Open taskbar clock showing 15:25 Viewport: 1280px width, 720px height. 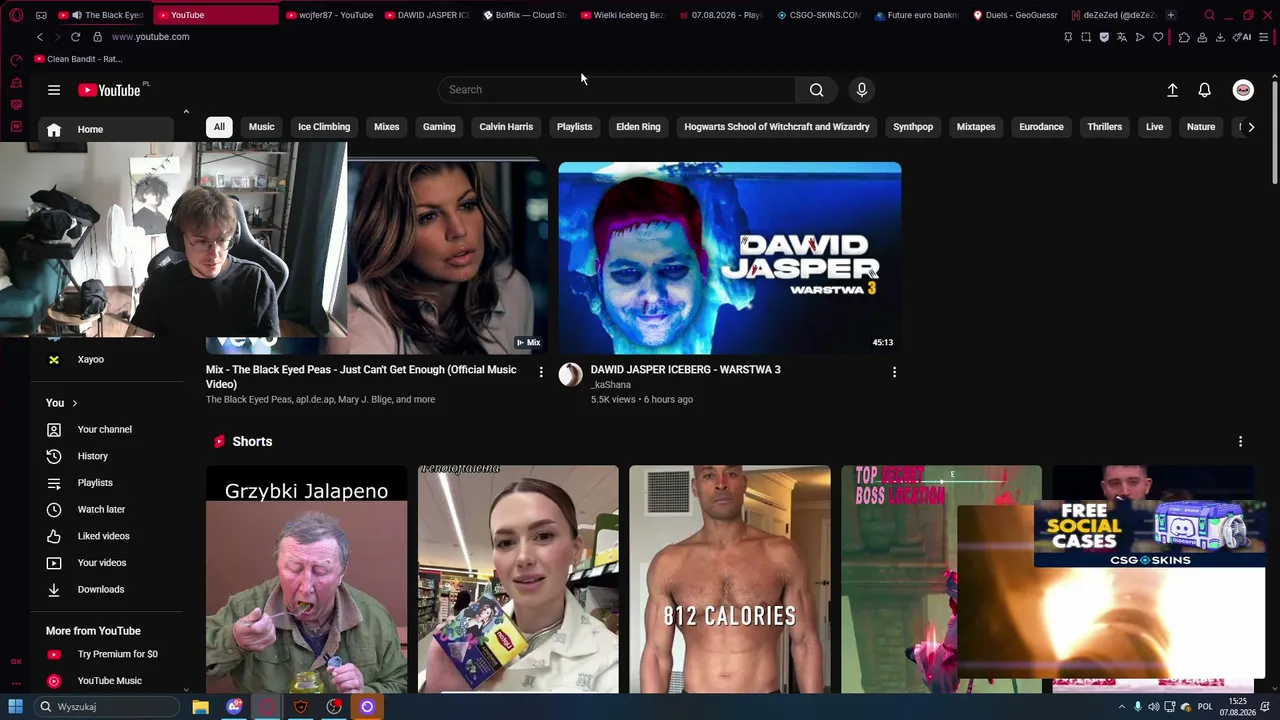pos(1237,707)
